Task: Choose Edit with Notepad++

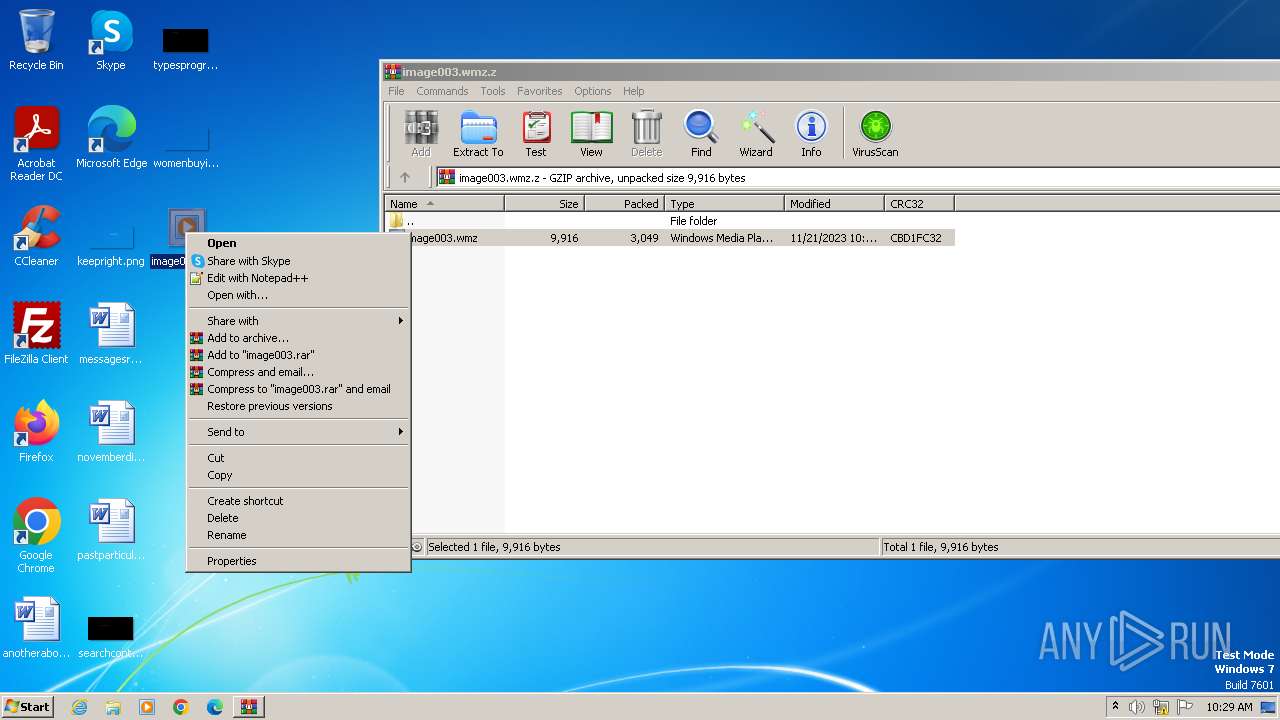Action: tap(298, 278)
